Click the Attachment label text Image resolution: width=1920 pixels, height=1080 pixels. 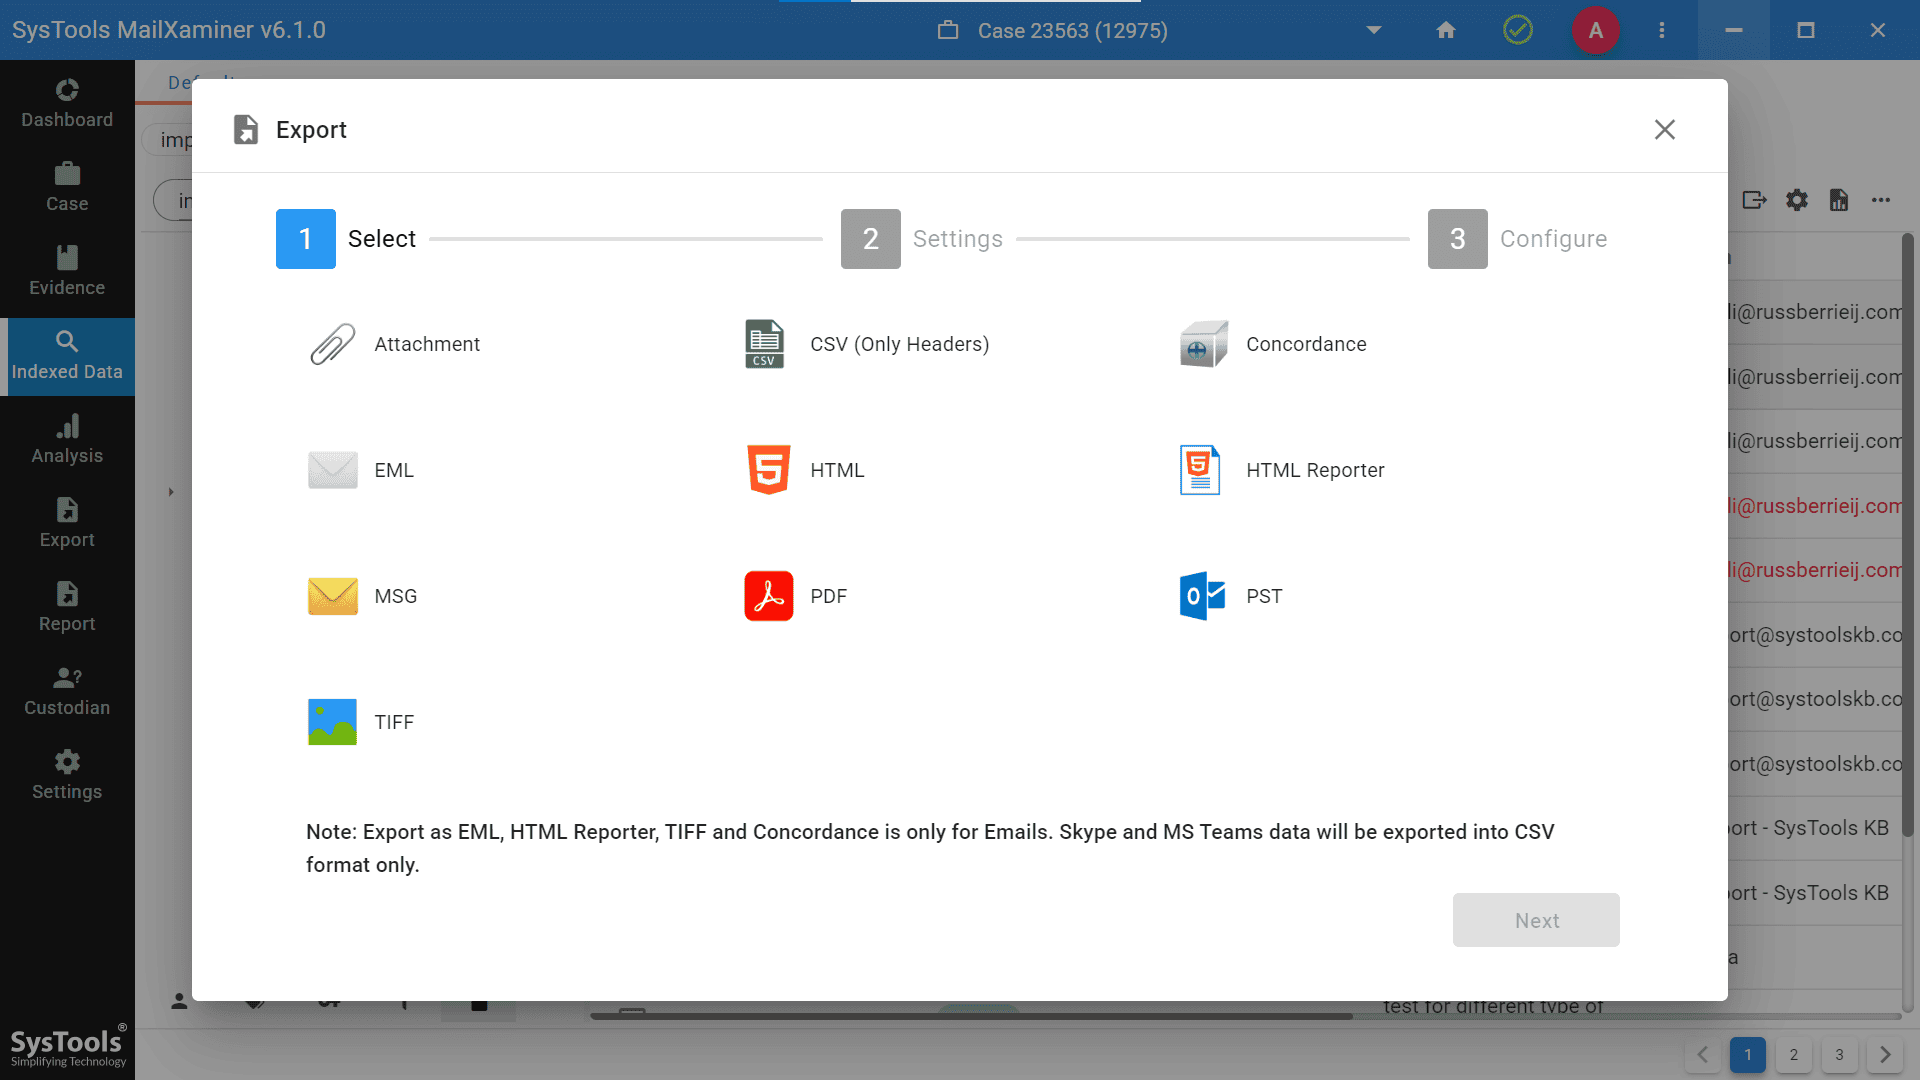click(x=427, y=344)
